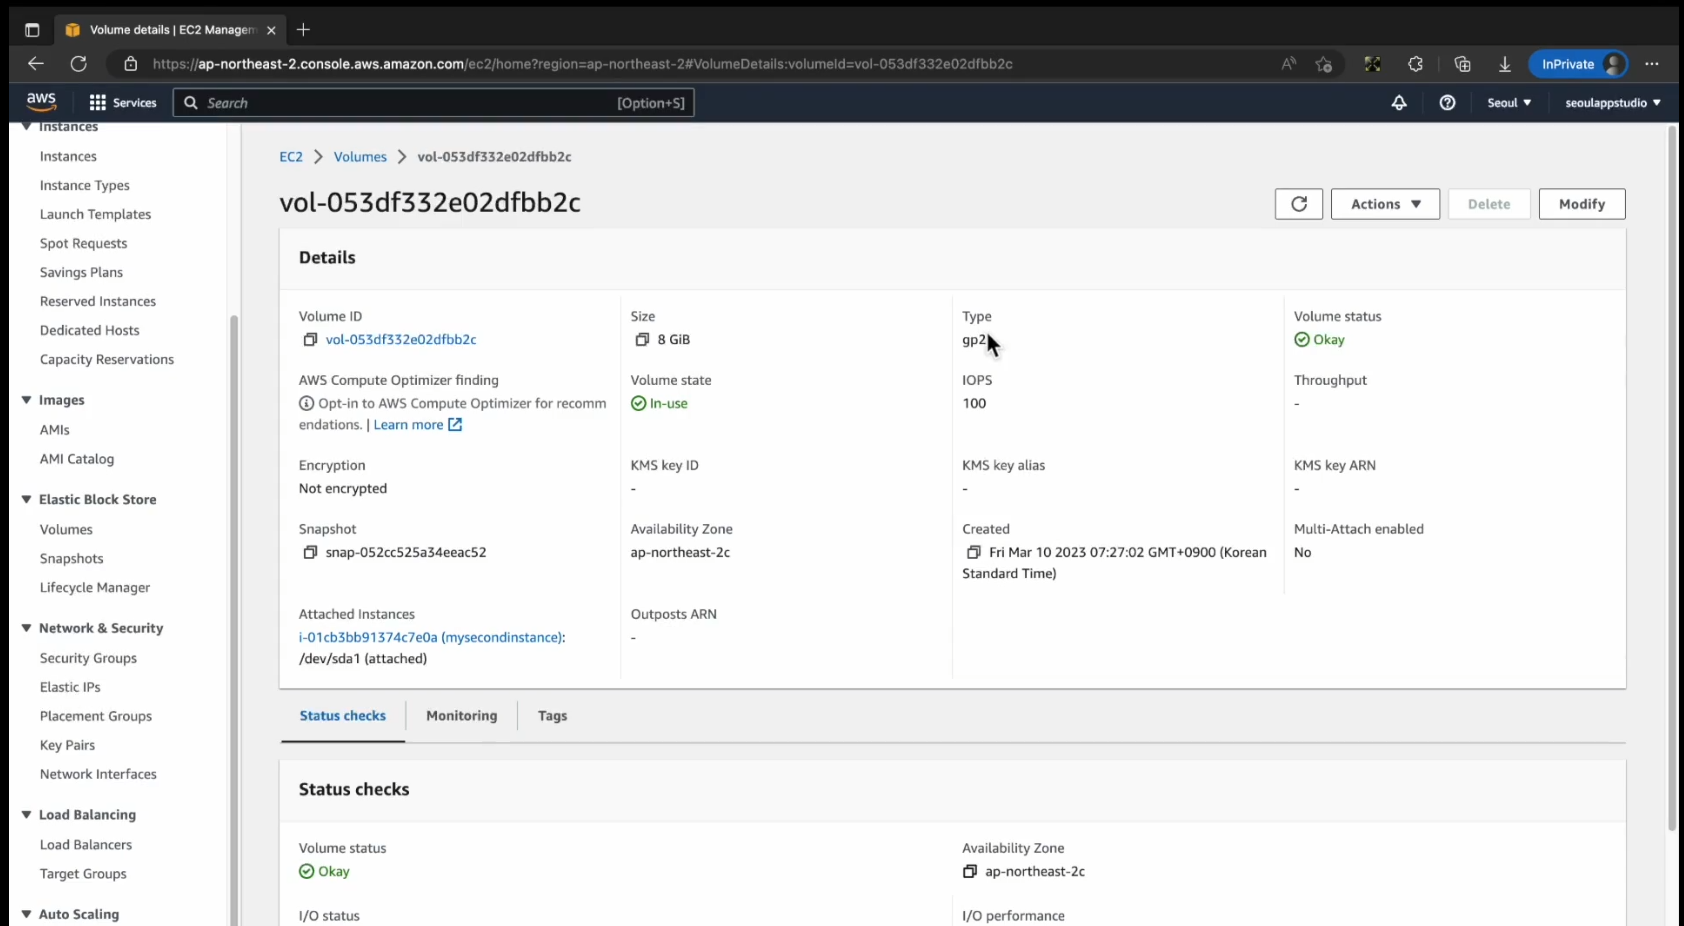Open Lifecycle Manager in the sidebar
1684x926 pixels.
[95, 588]
